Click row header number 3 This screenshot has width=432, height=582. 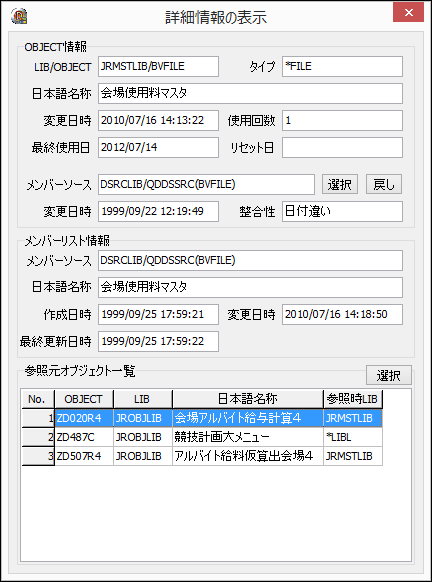coord(38,456)
